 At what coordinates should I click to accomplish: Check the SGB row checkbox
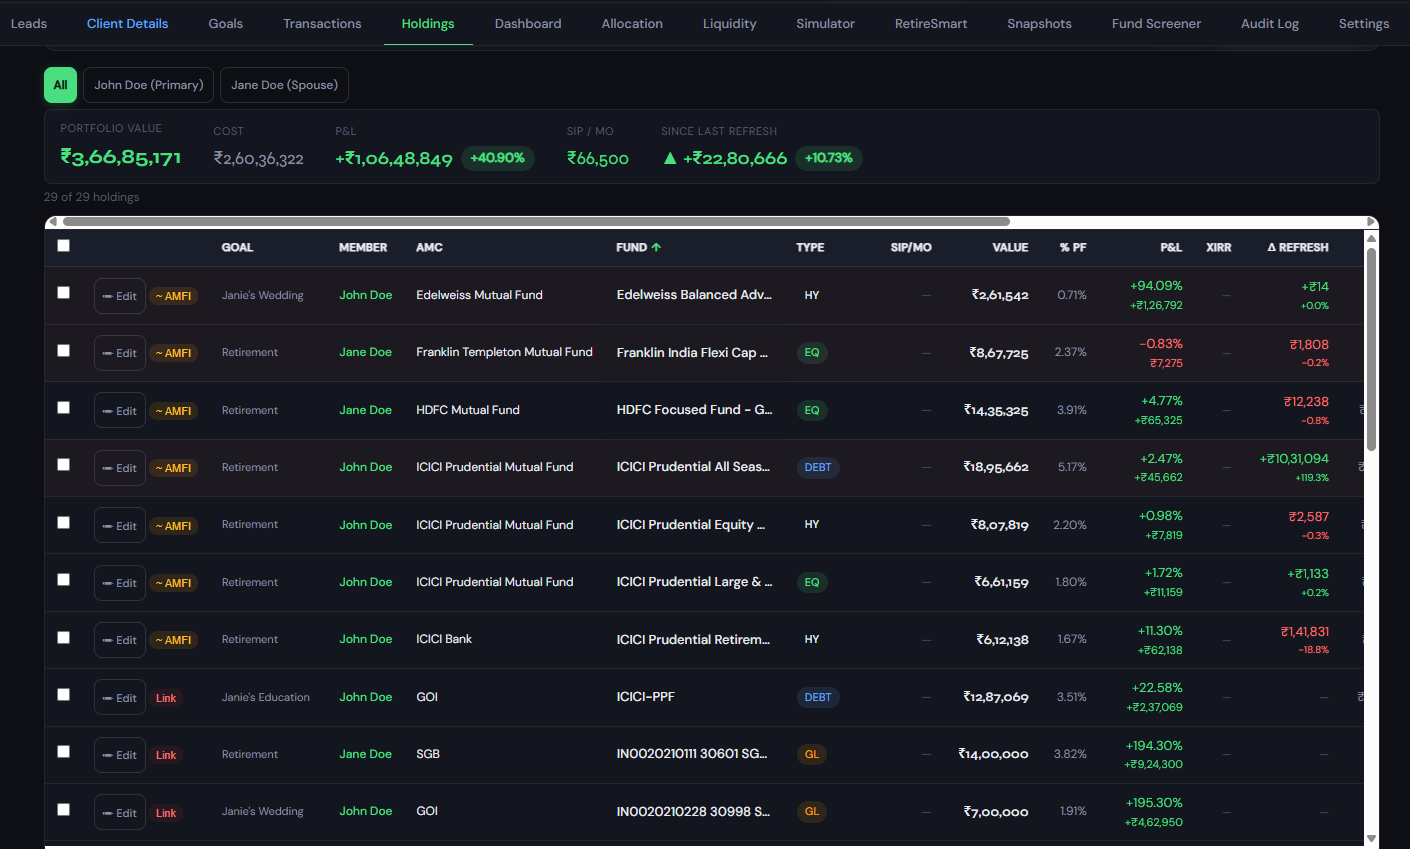(64, 752)
